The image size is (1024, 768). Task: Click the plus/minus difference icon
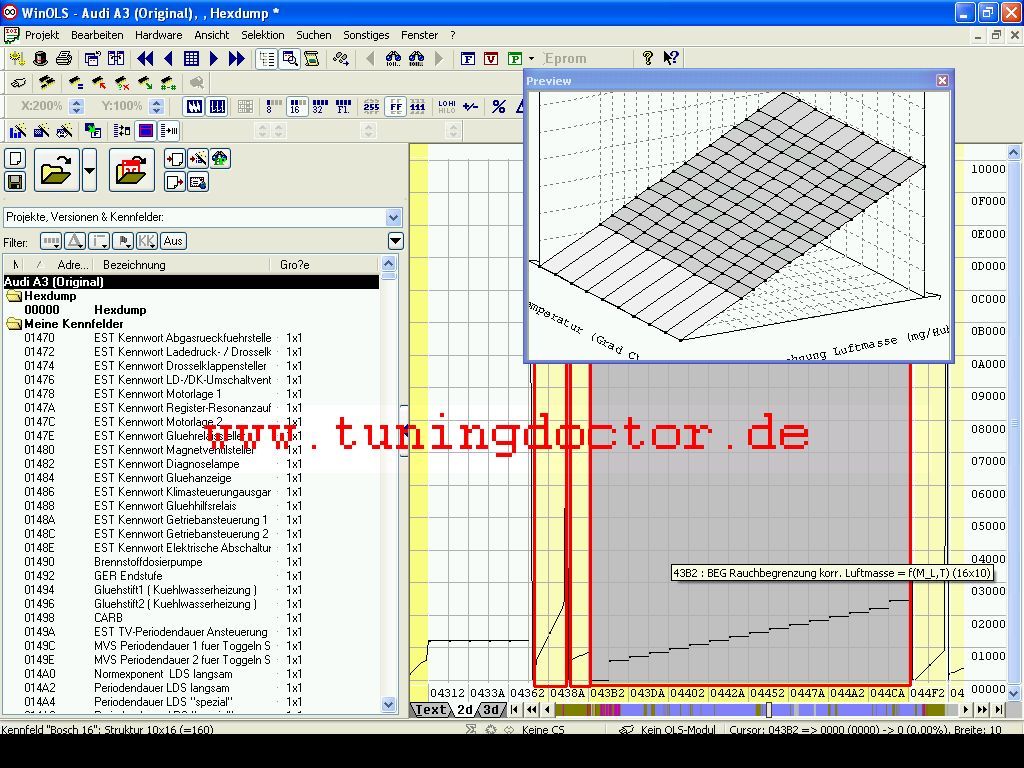point(470,106)
